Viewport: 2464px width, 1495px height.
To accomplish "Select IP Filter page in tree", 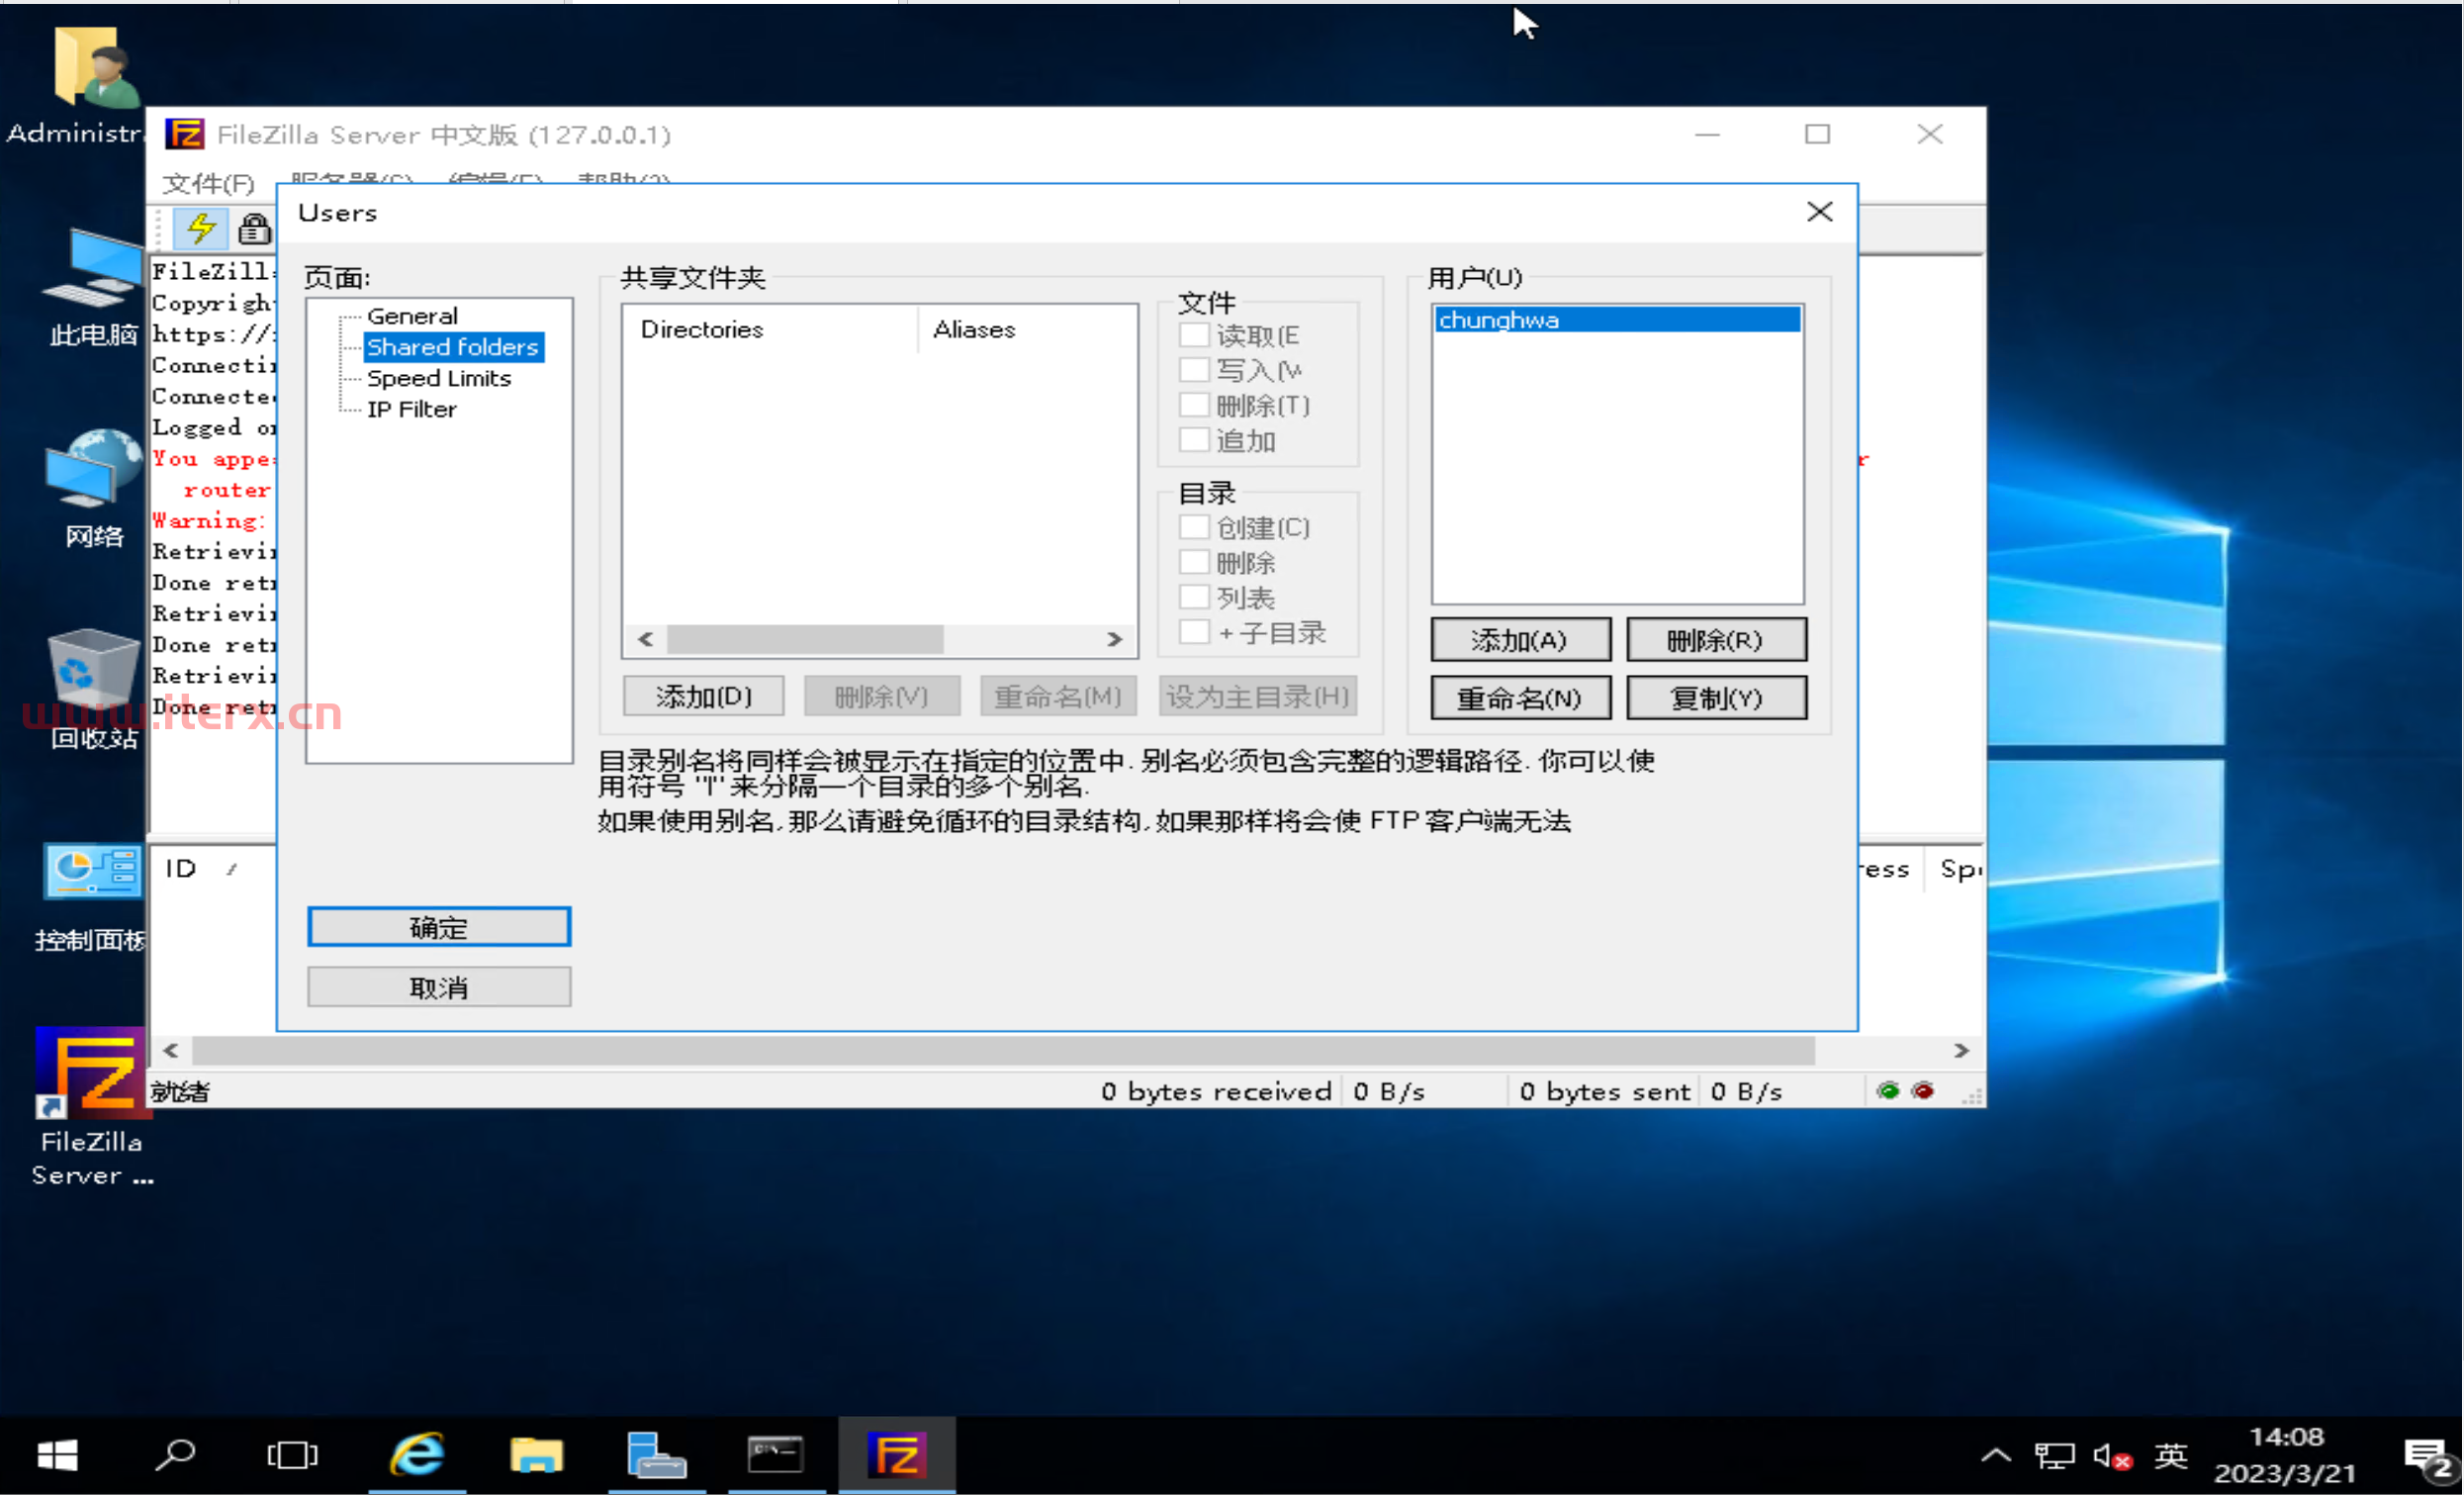I will tap(412, 409).
